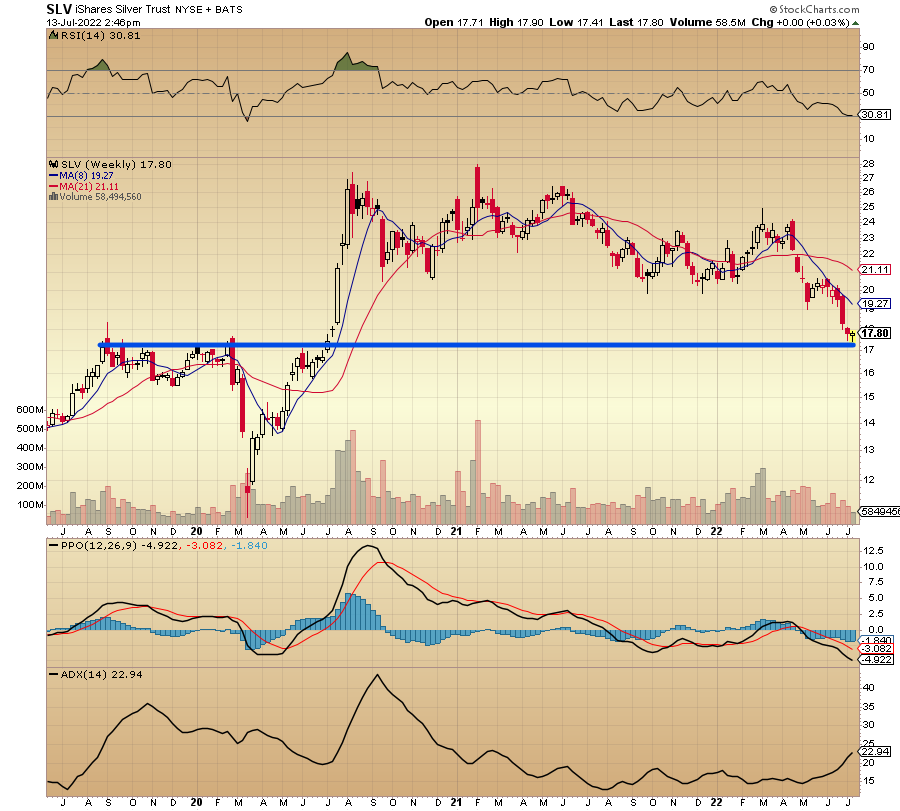Click the 12.5 level on PPO axis
This screenshot has width=900, height=811.
873,551
